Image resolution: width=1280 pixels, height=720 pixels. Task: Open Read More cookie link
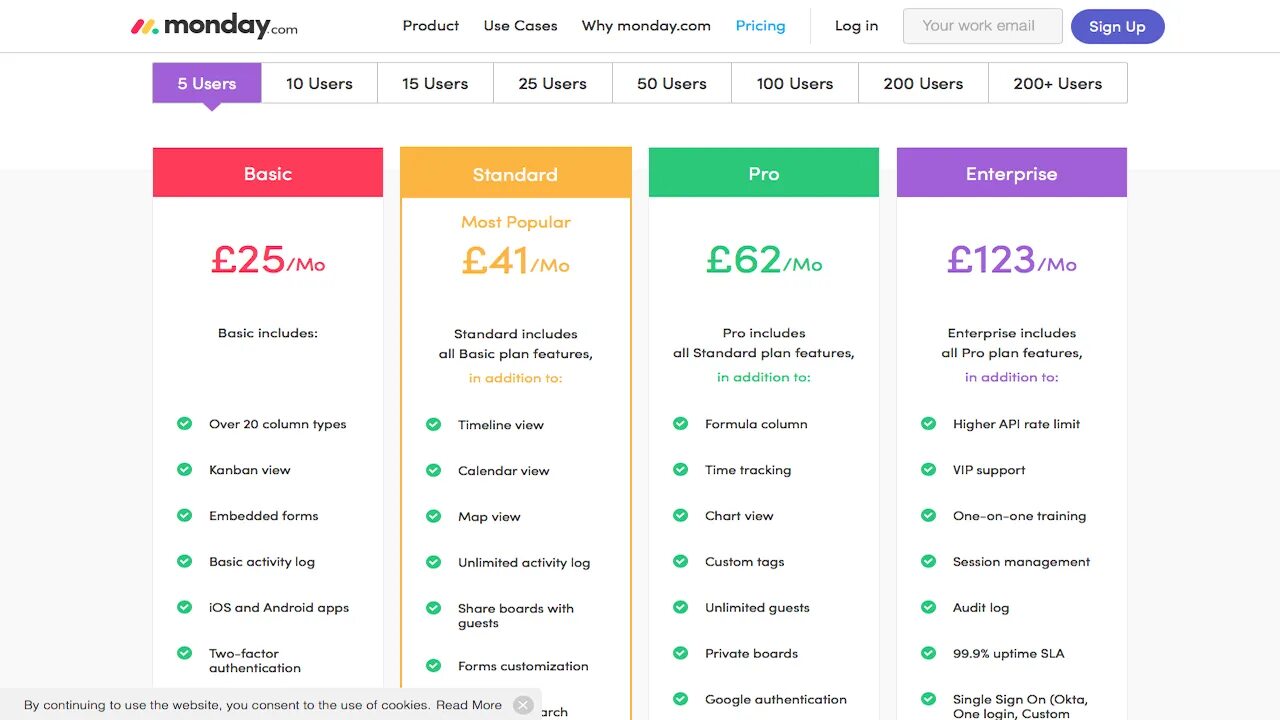(469, 705)
